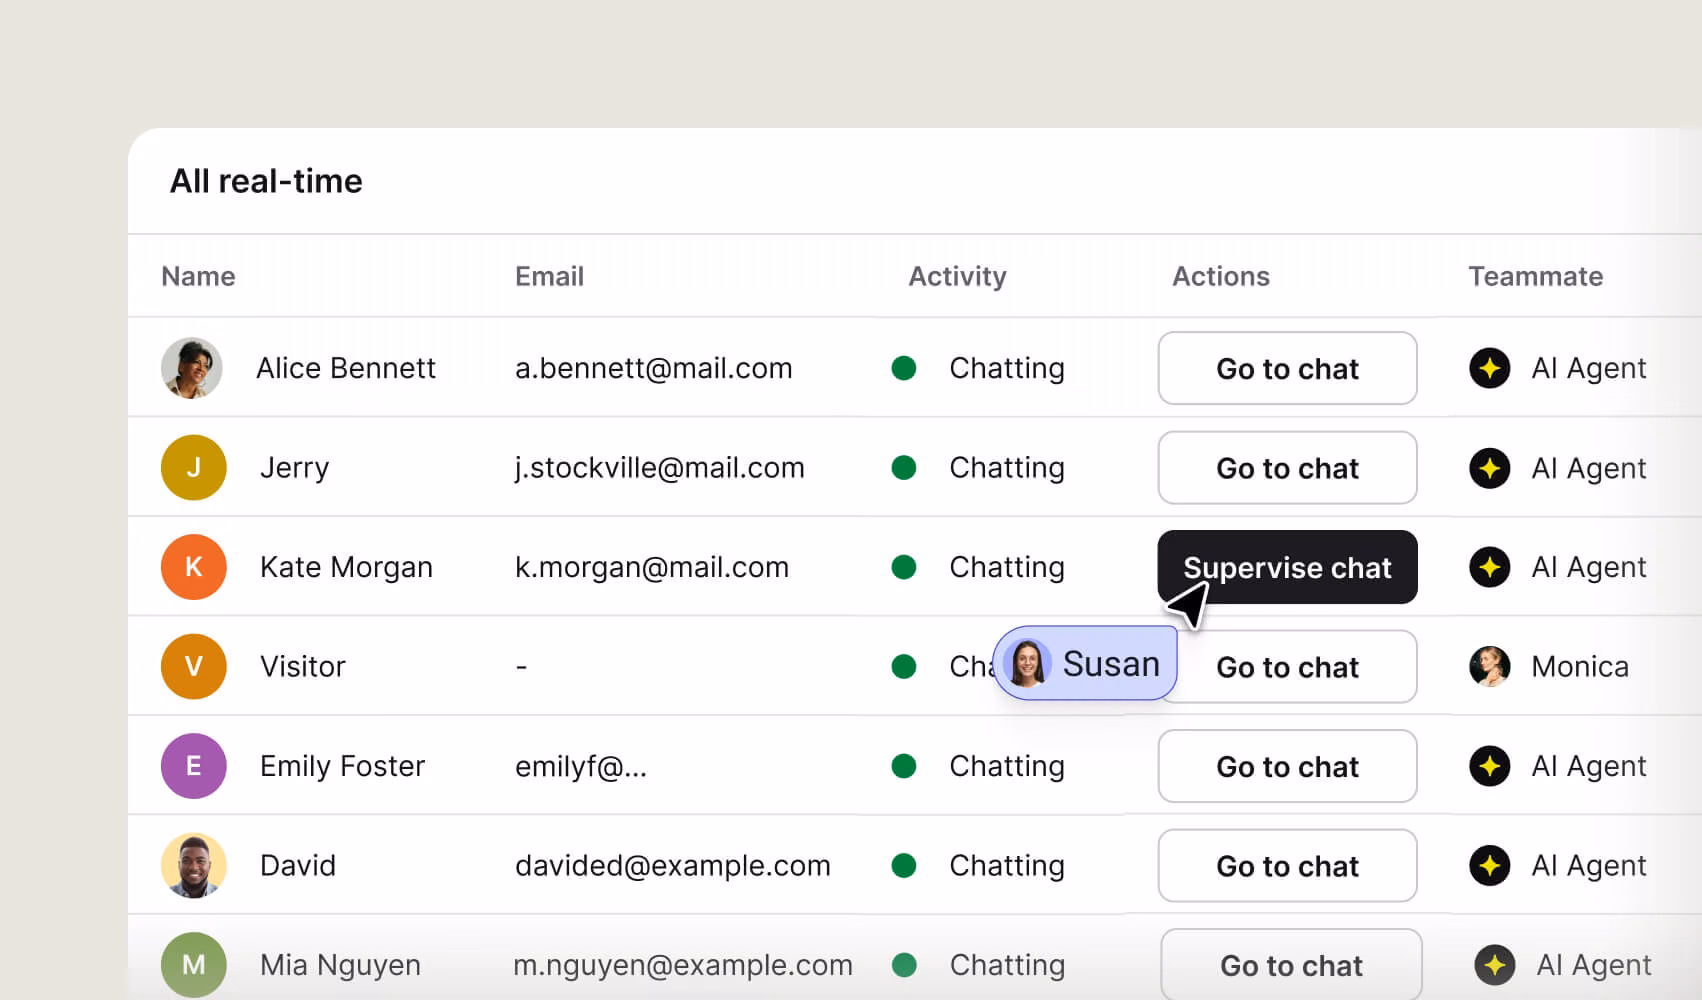Click the All real-time heading
Screen dimensions: 1702x1000
tap(266, 181)
